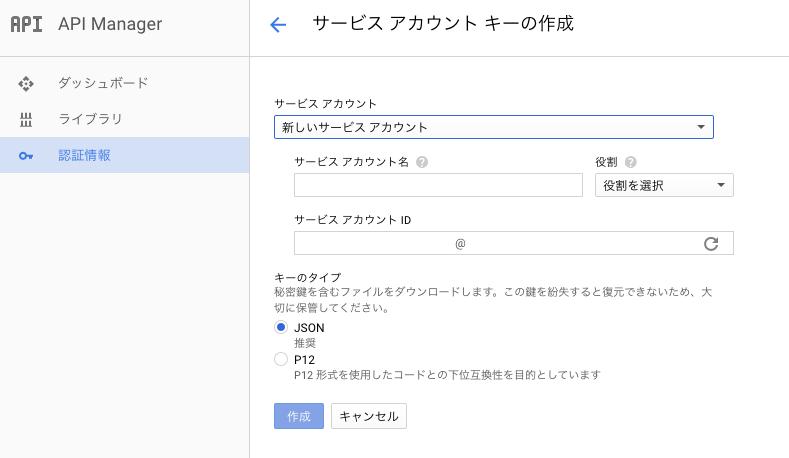The height and width of the screenshot is (458, 789).
Task: Click help icon next to サービス アカウント名
Action: tap(422, 162)
